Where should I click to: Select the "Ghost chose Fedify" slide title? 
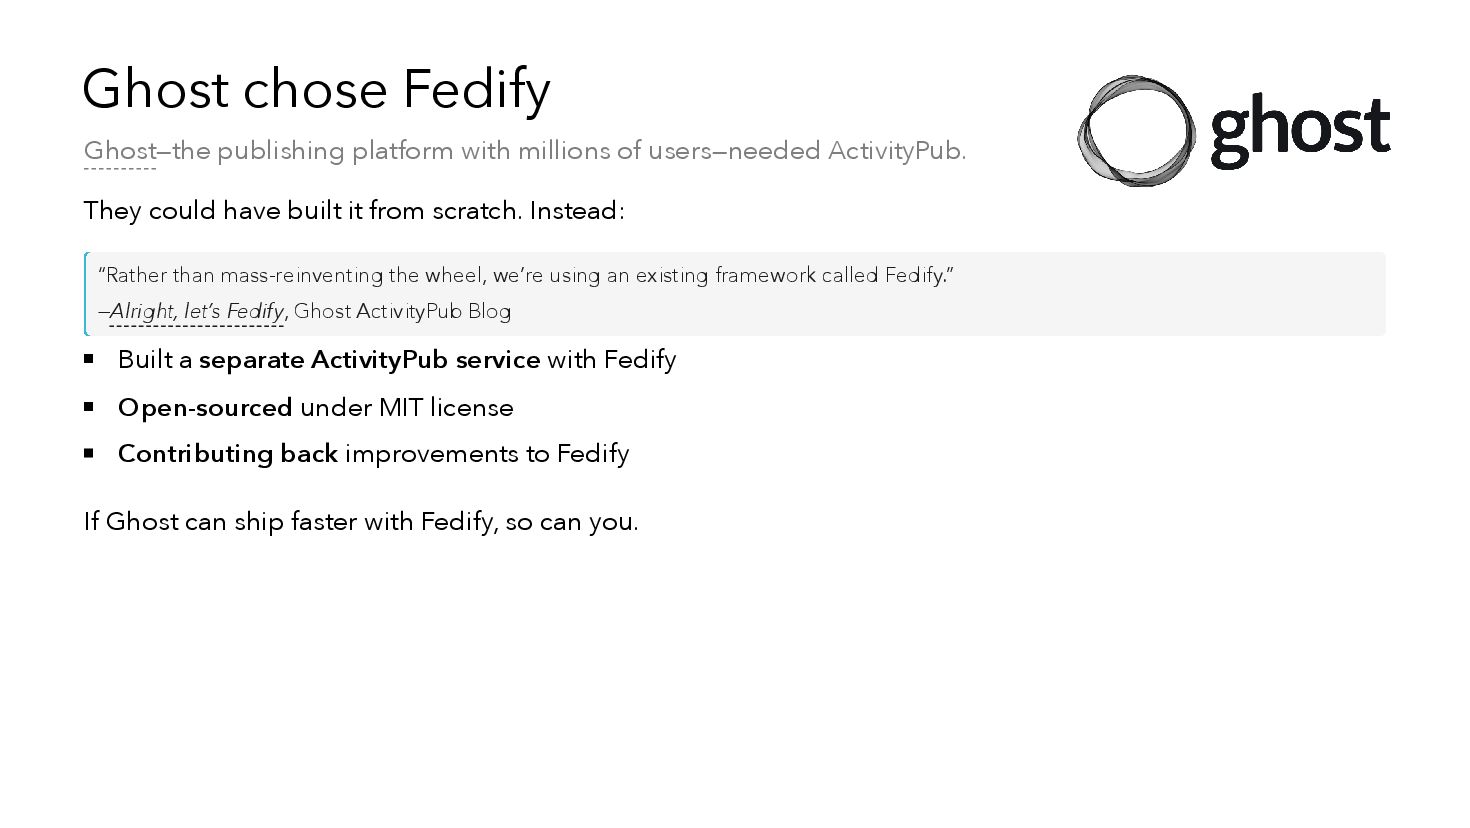coord(316,89)
